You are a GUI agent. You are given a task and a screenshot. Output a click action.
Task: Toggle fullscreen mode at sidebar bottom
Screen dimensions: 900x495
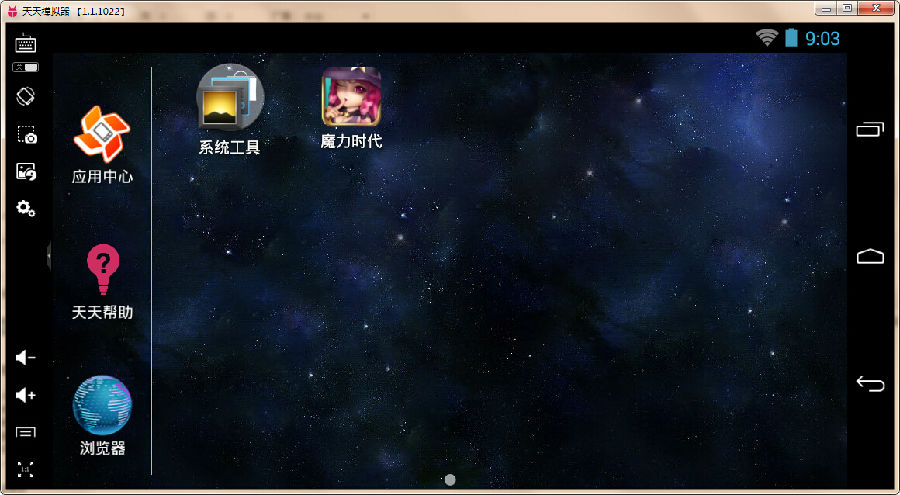26,469
